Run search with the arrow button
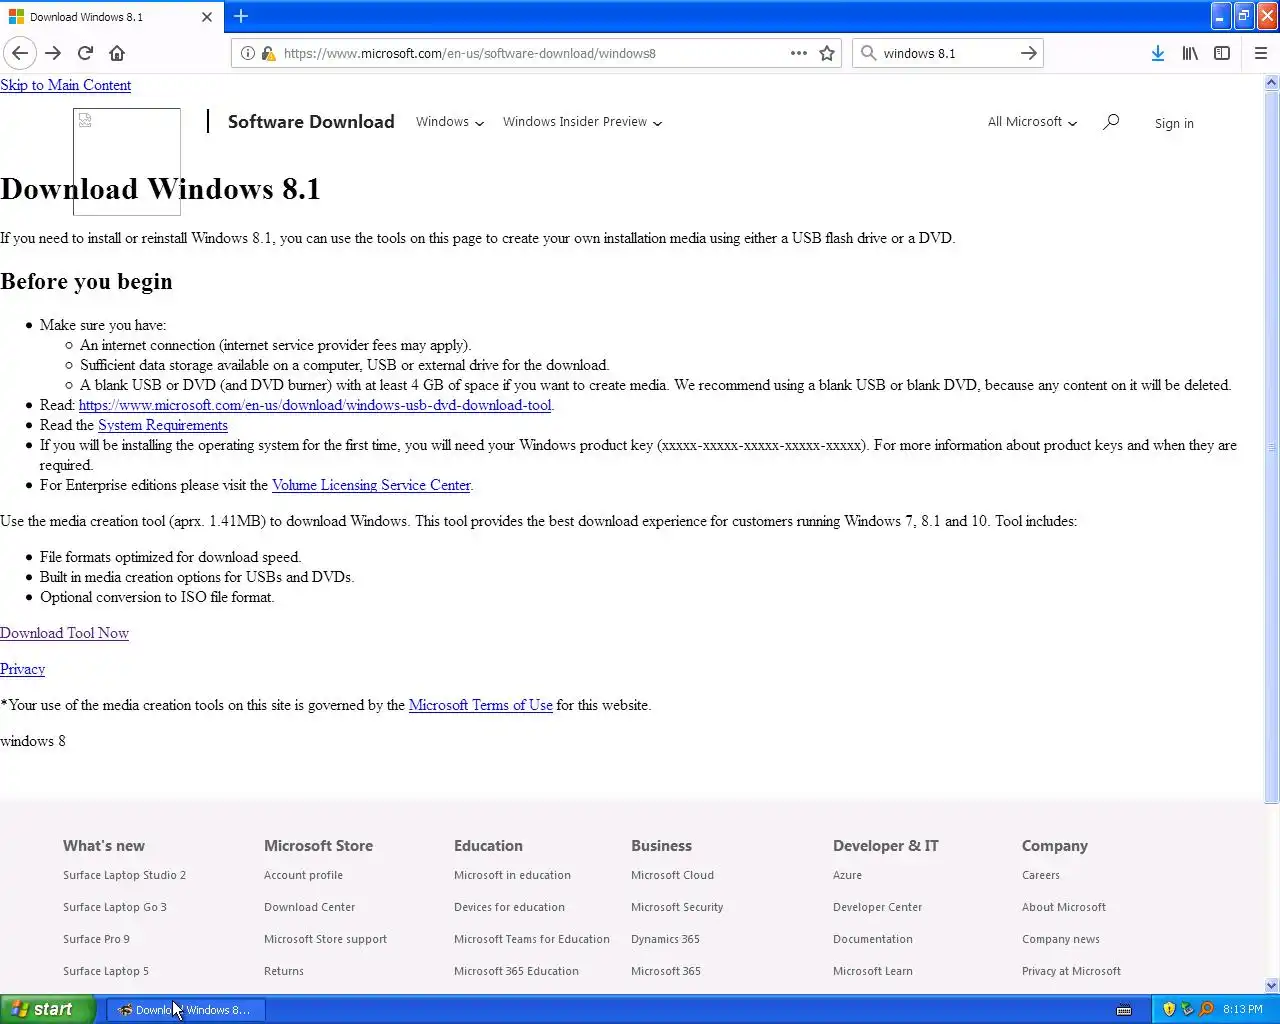Viewport: 1280px width, 1024px height. (x=1028, y=53)
